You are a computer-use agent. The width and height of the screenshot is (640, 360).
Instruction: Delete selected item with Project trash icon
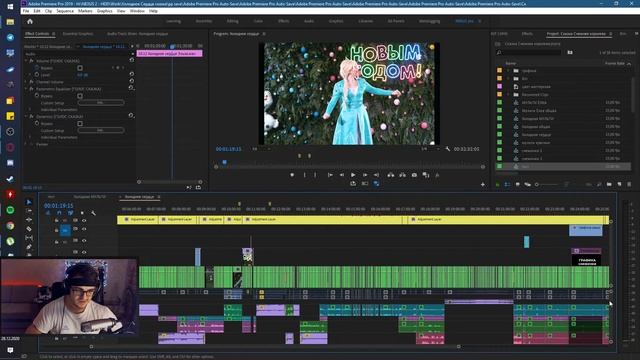click(629, 184)
